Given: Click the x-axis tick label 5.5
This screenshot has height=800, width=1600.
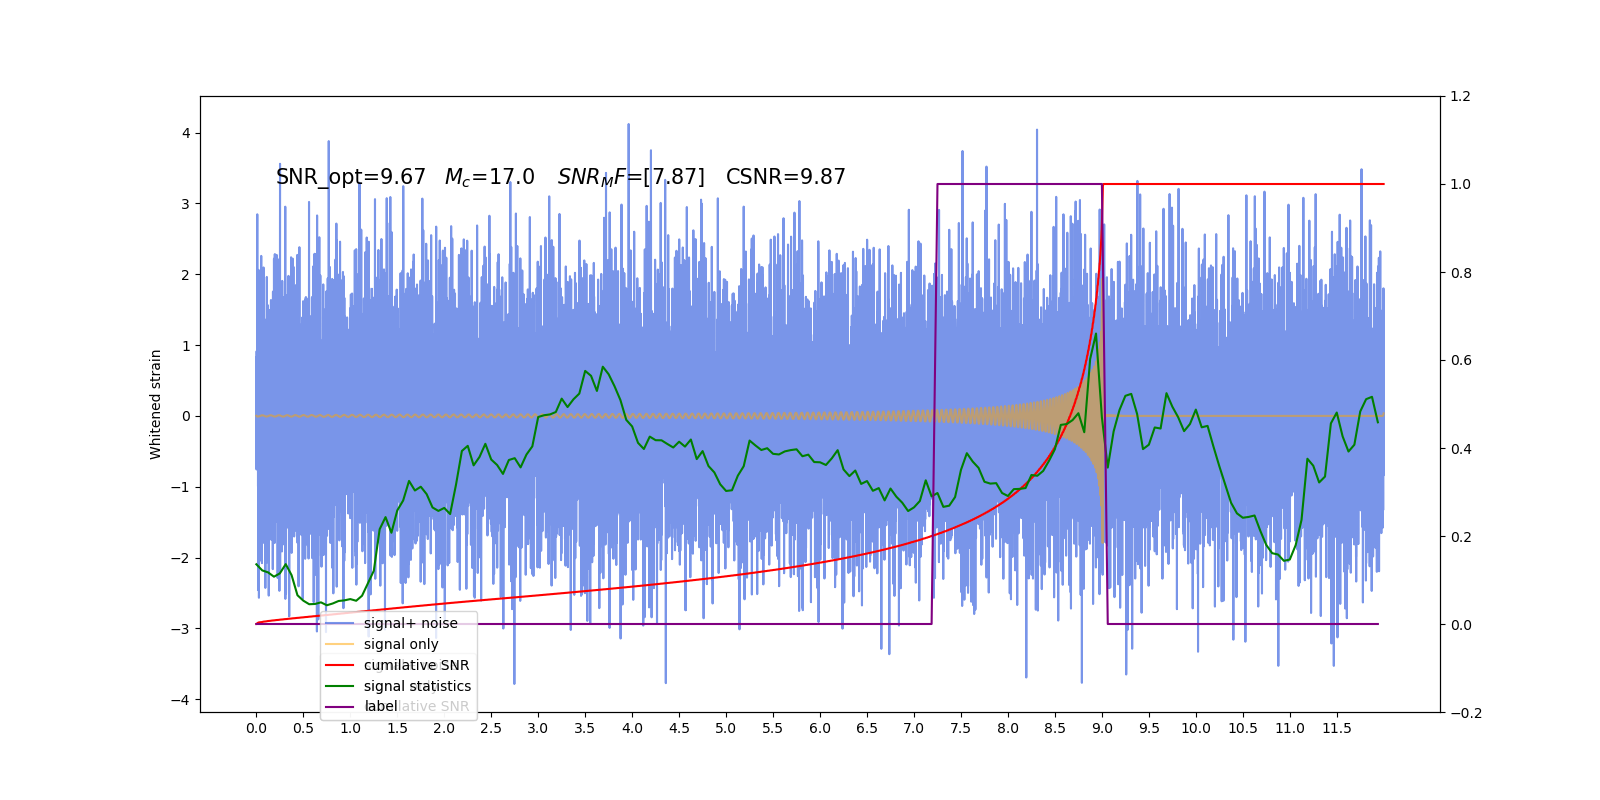Looking at the screenshot, I should (773, 728).
